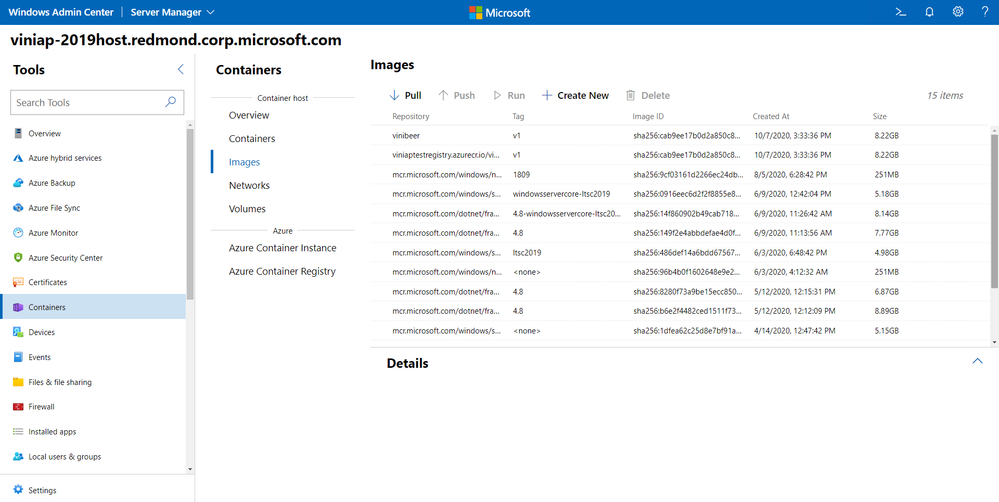Click the Azure Security Center shield icon
999x502 pixels.
coord(18,257)
